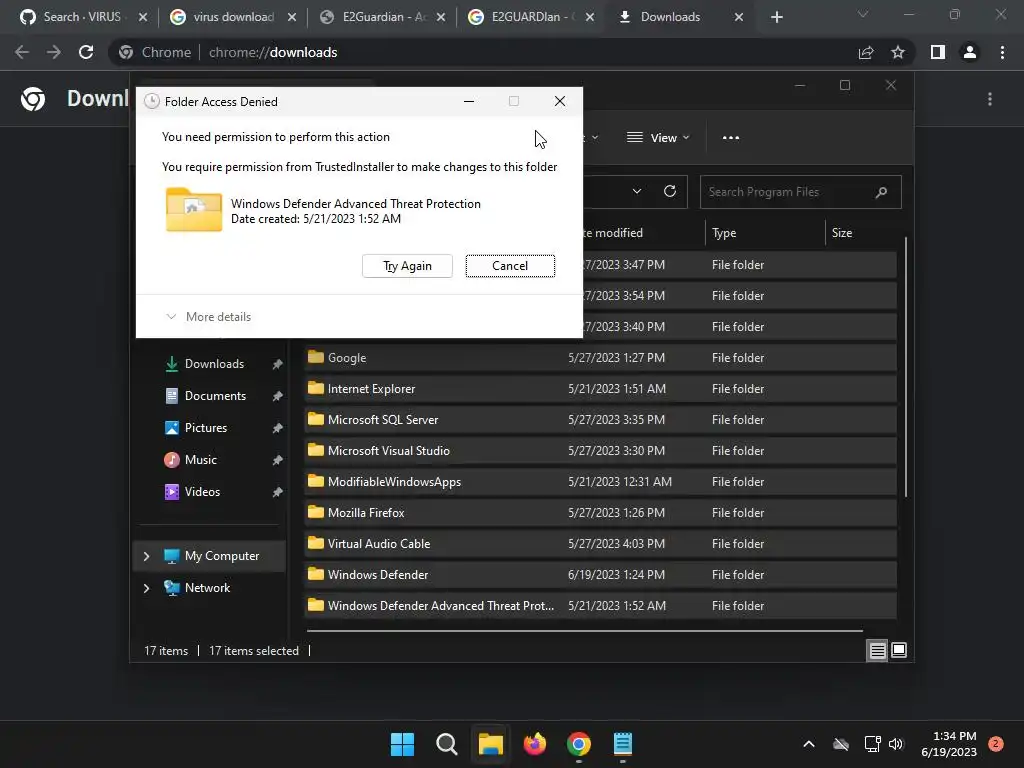
Task: Click Try Again in Folder Access Denied dialog
Action: tap(407, 266)
